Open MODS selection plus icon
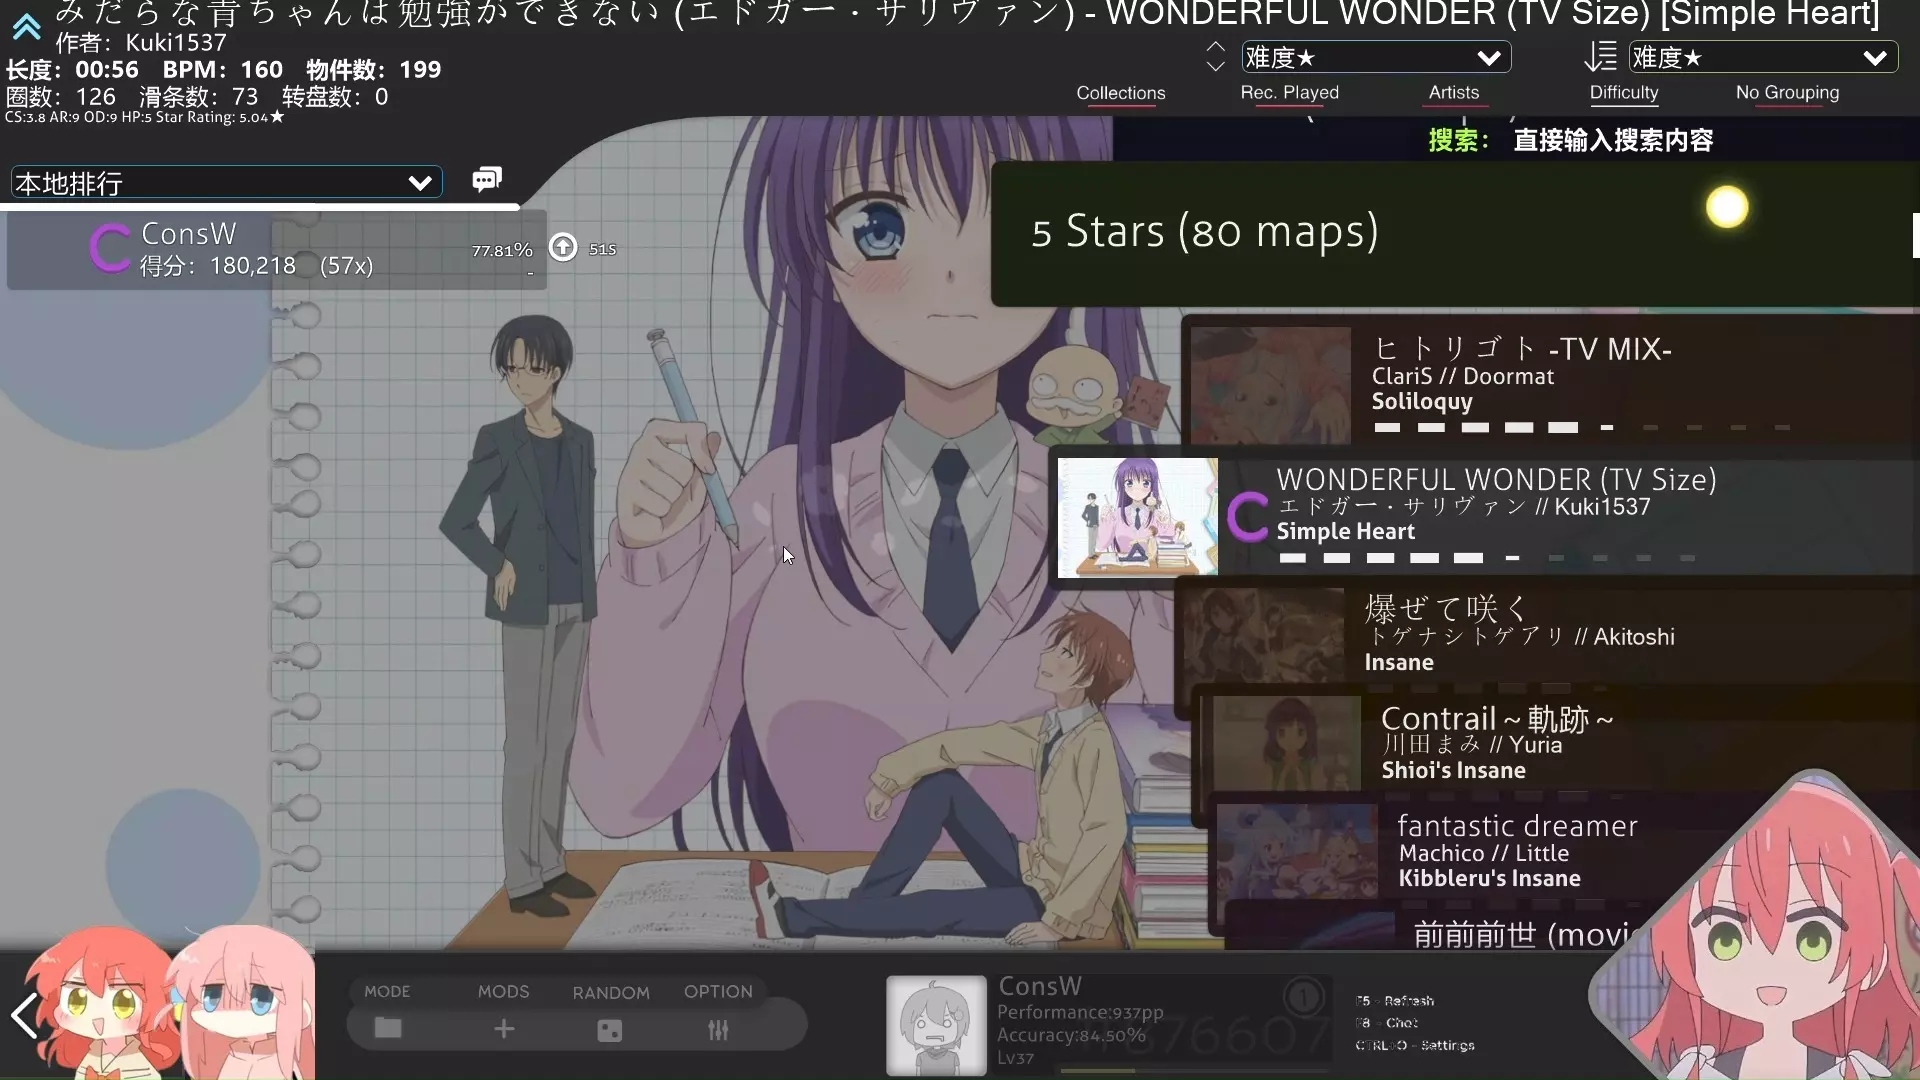1920x1080 pixels. tap(504, 1029)
